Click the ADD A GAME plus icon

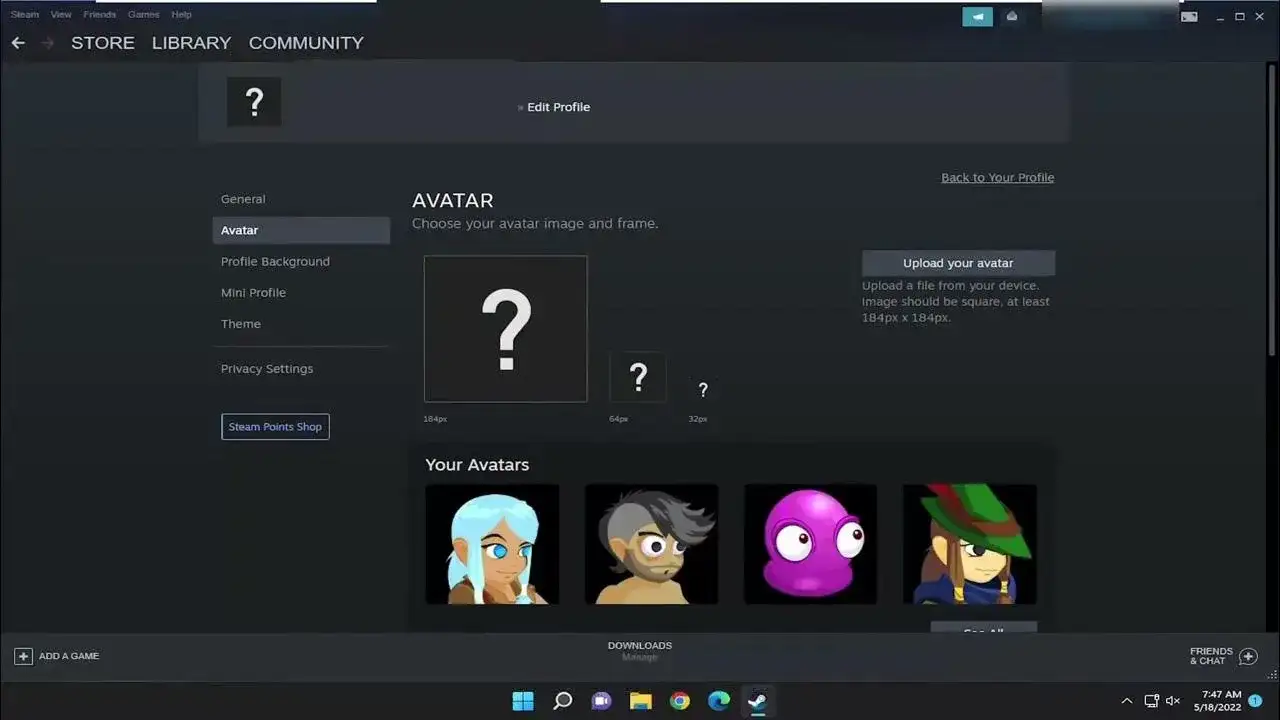pyautogui.click(x=22, y=656)
